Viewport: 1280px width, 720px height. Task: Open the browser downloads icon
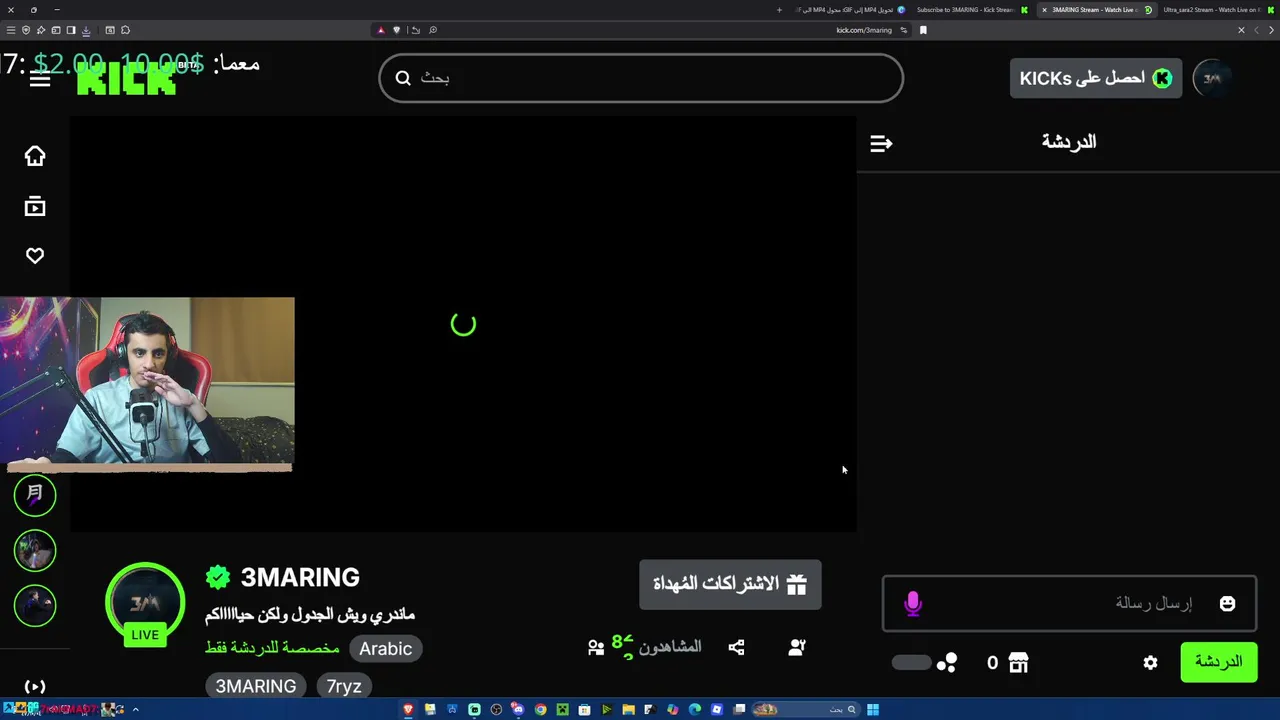pos(86,30)
